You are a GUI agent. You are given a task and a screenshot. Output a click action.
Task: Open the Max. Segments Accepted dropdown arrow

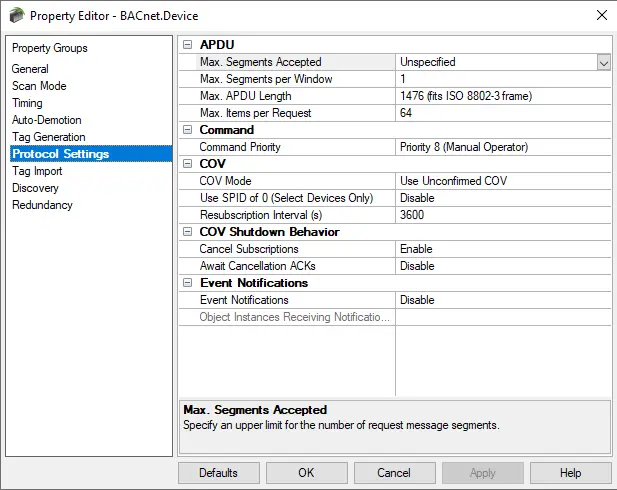604,62
